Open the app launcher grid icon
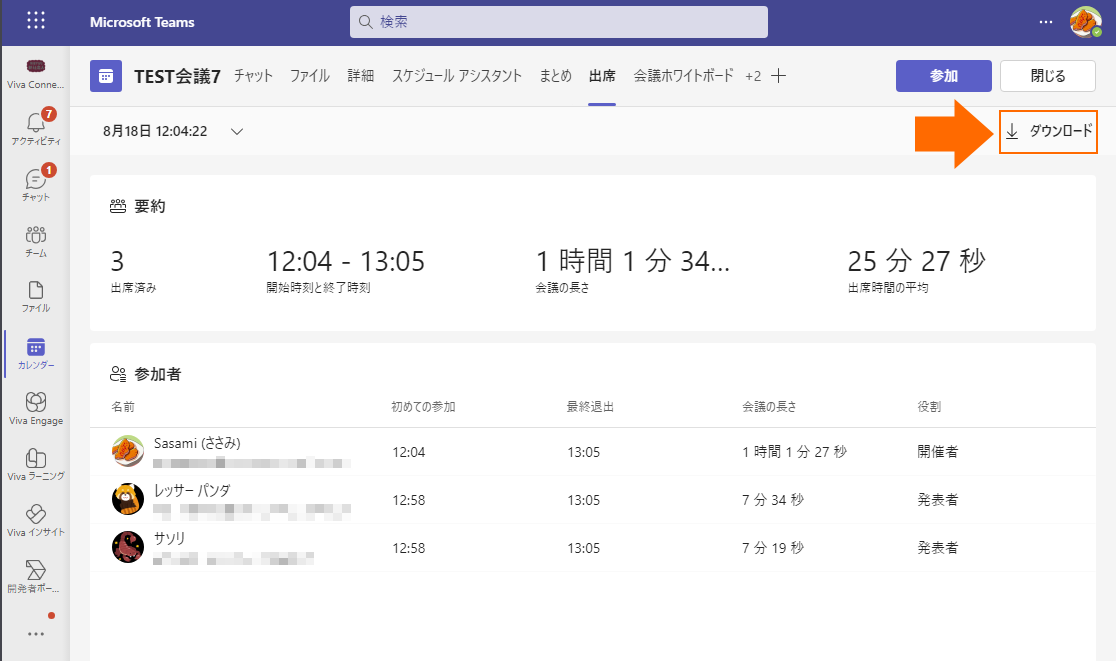 [x=36, y=21]
